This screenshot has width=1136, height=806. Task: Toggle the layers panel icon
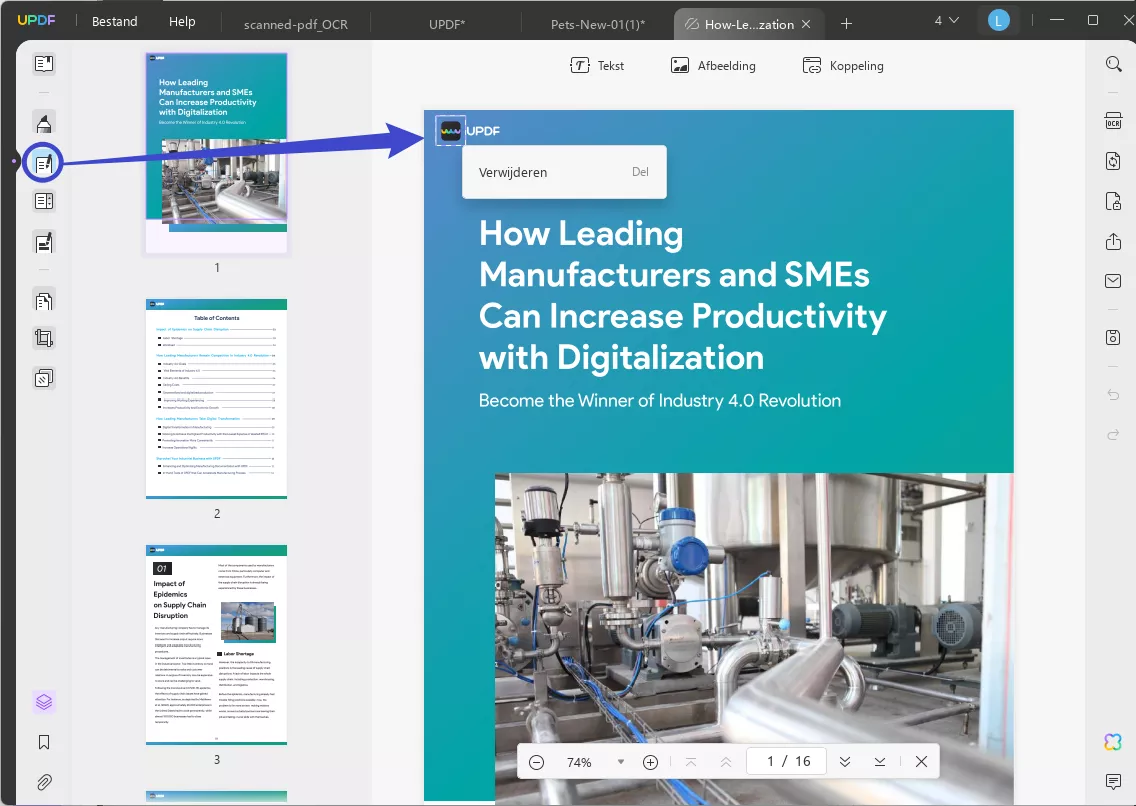tap(43, 701)
